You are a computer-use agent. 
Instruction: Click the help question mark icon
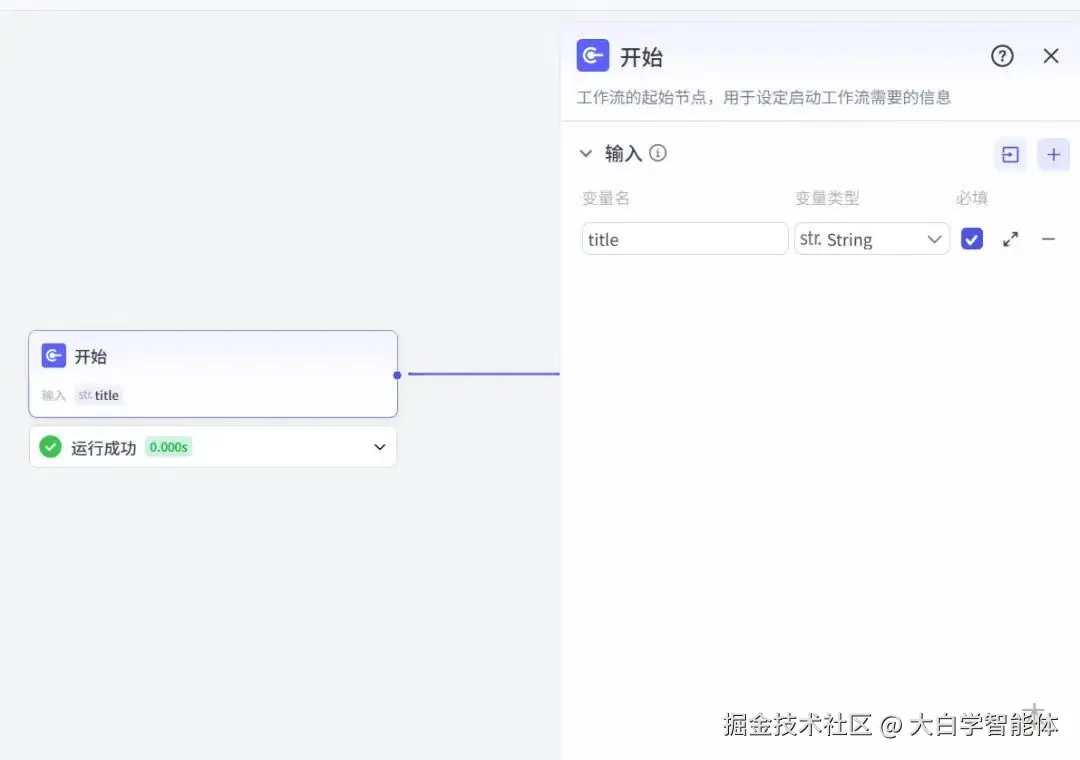pos(1001,56)
